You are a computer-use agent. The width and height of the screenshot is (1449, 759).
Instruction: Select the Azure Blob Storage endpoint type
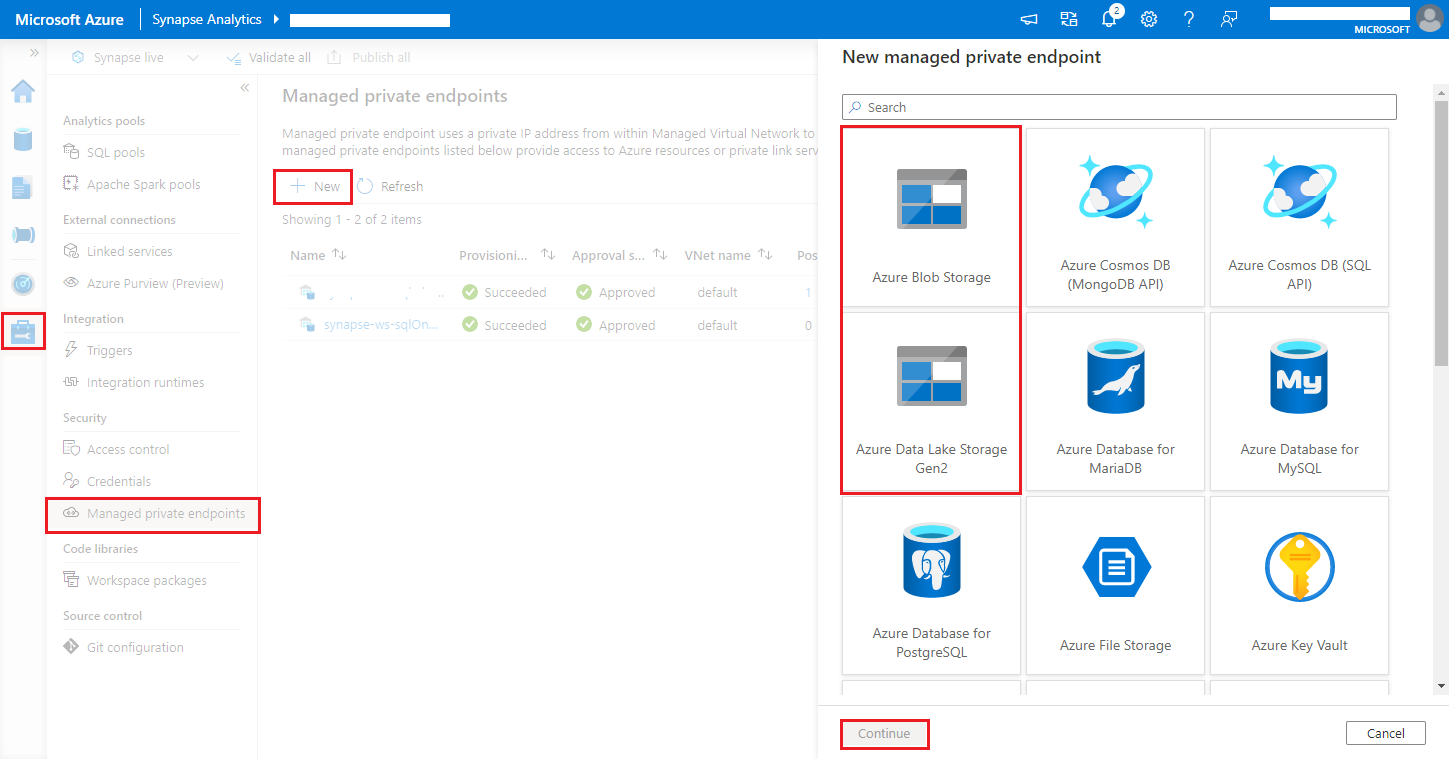(930, 215)
